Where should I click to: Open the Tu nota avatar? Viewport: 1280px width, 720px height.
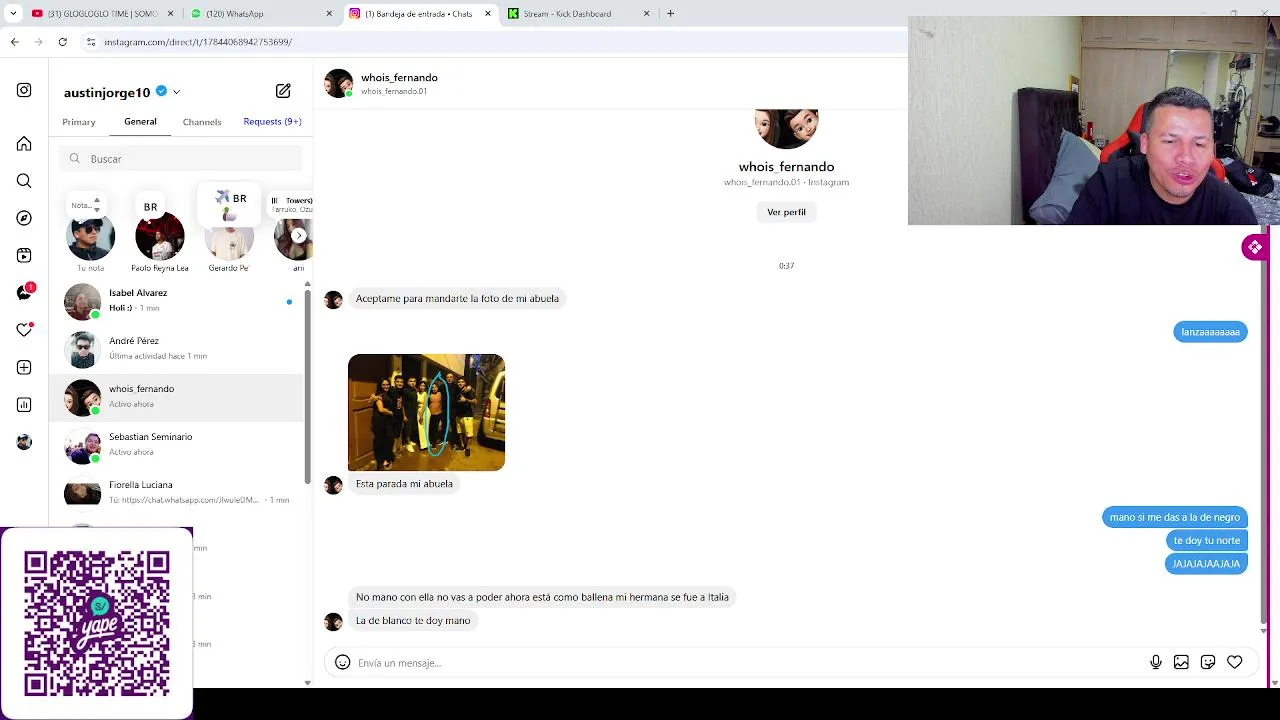pyautogui.click(x=90, y=236)
